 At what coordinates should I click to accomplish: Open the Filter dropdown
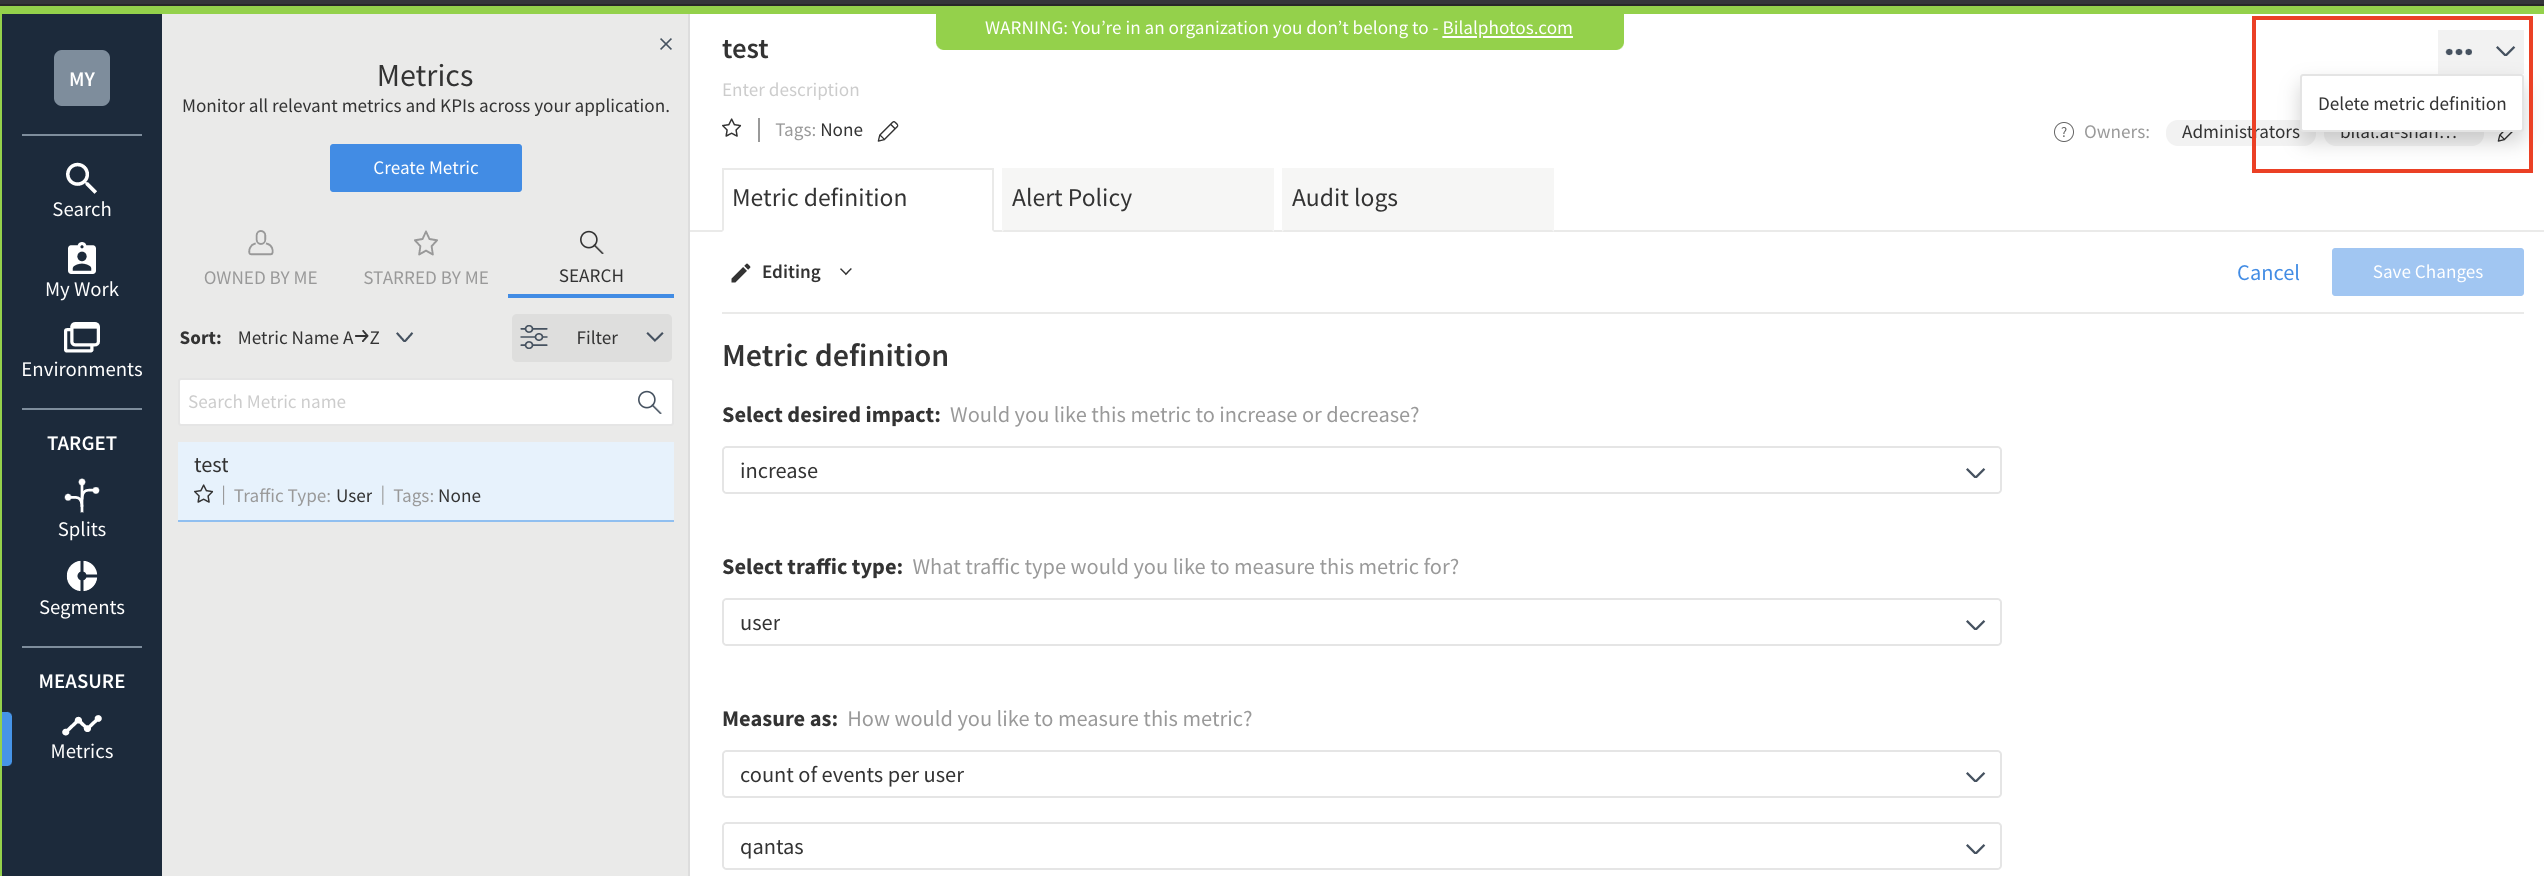tap(592, 338)
